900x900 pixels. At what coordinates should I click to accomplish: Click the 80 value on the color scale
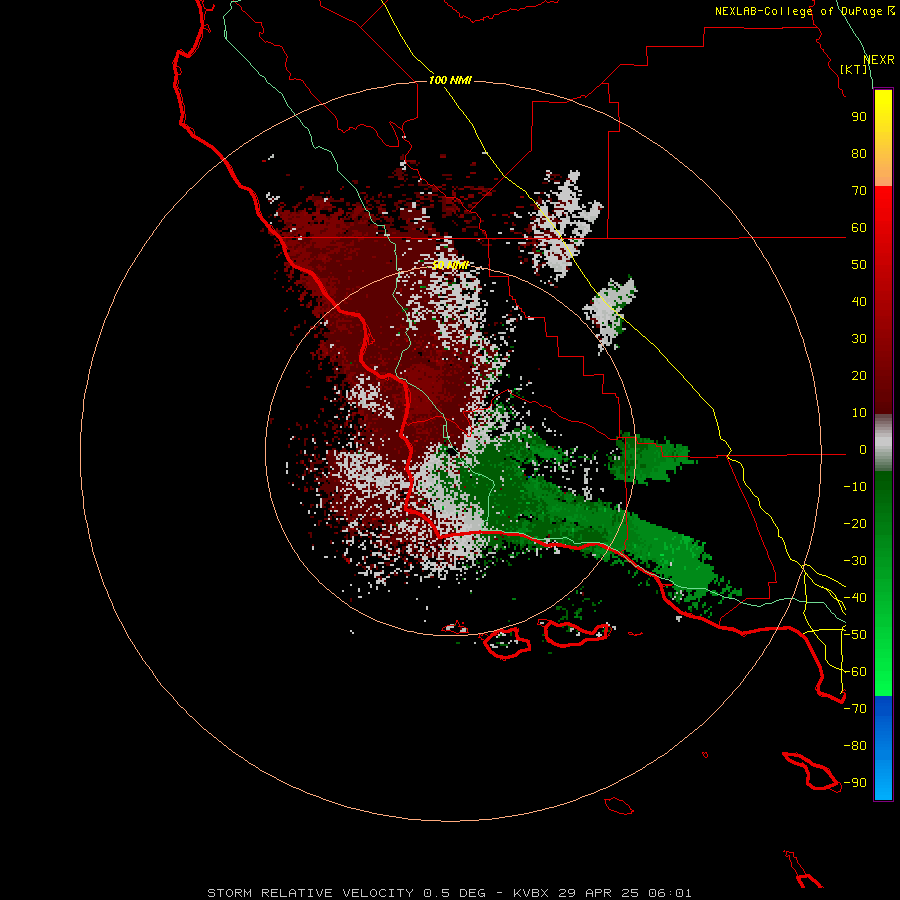tap(859, 154)
